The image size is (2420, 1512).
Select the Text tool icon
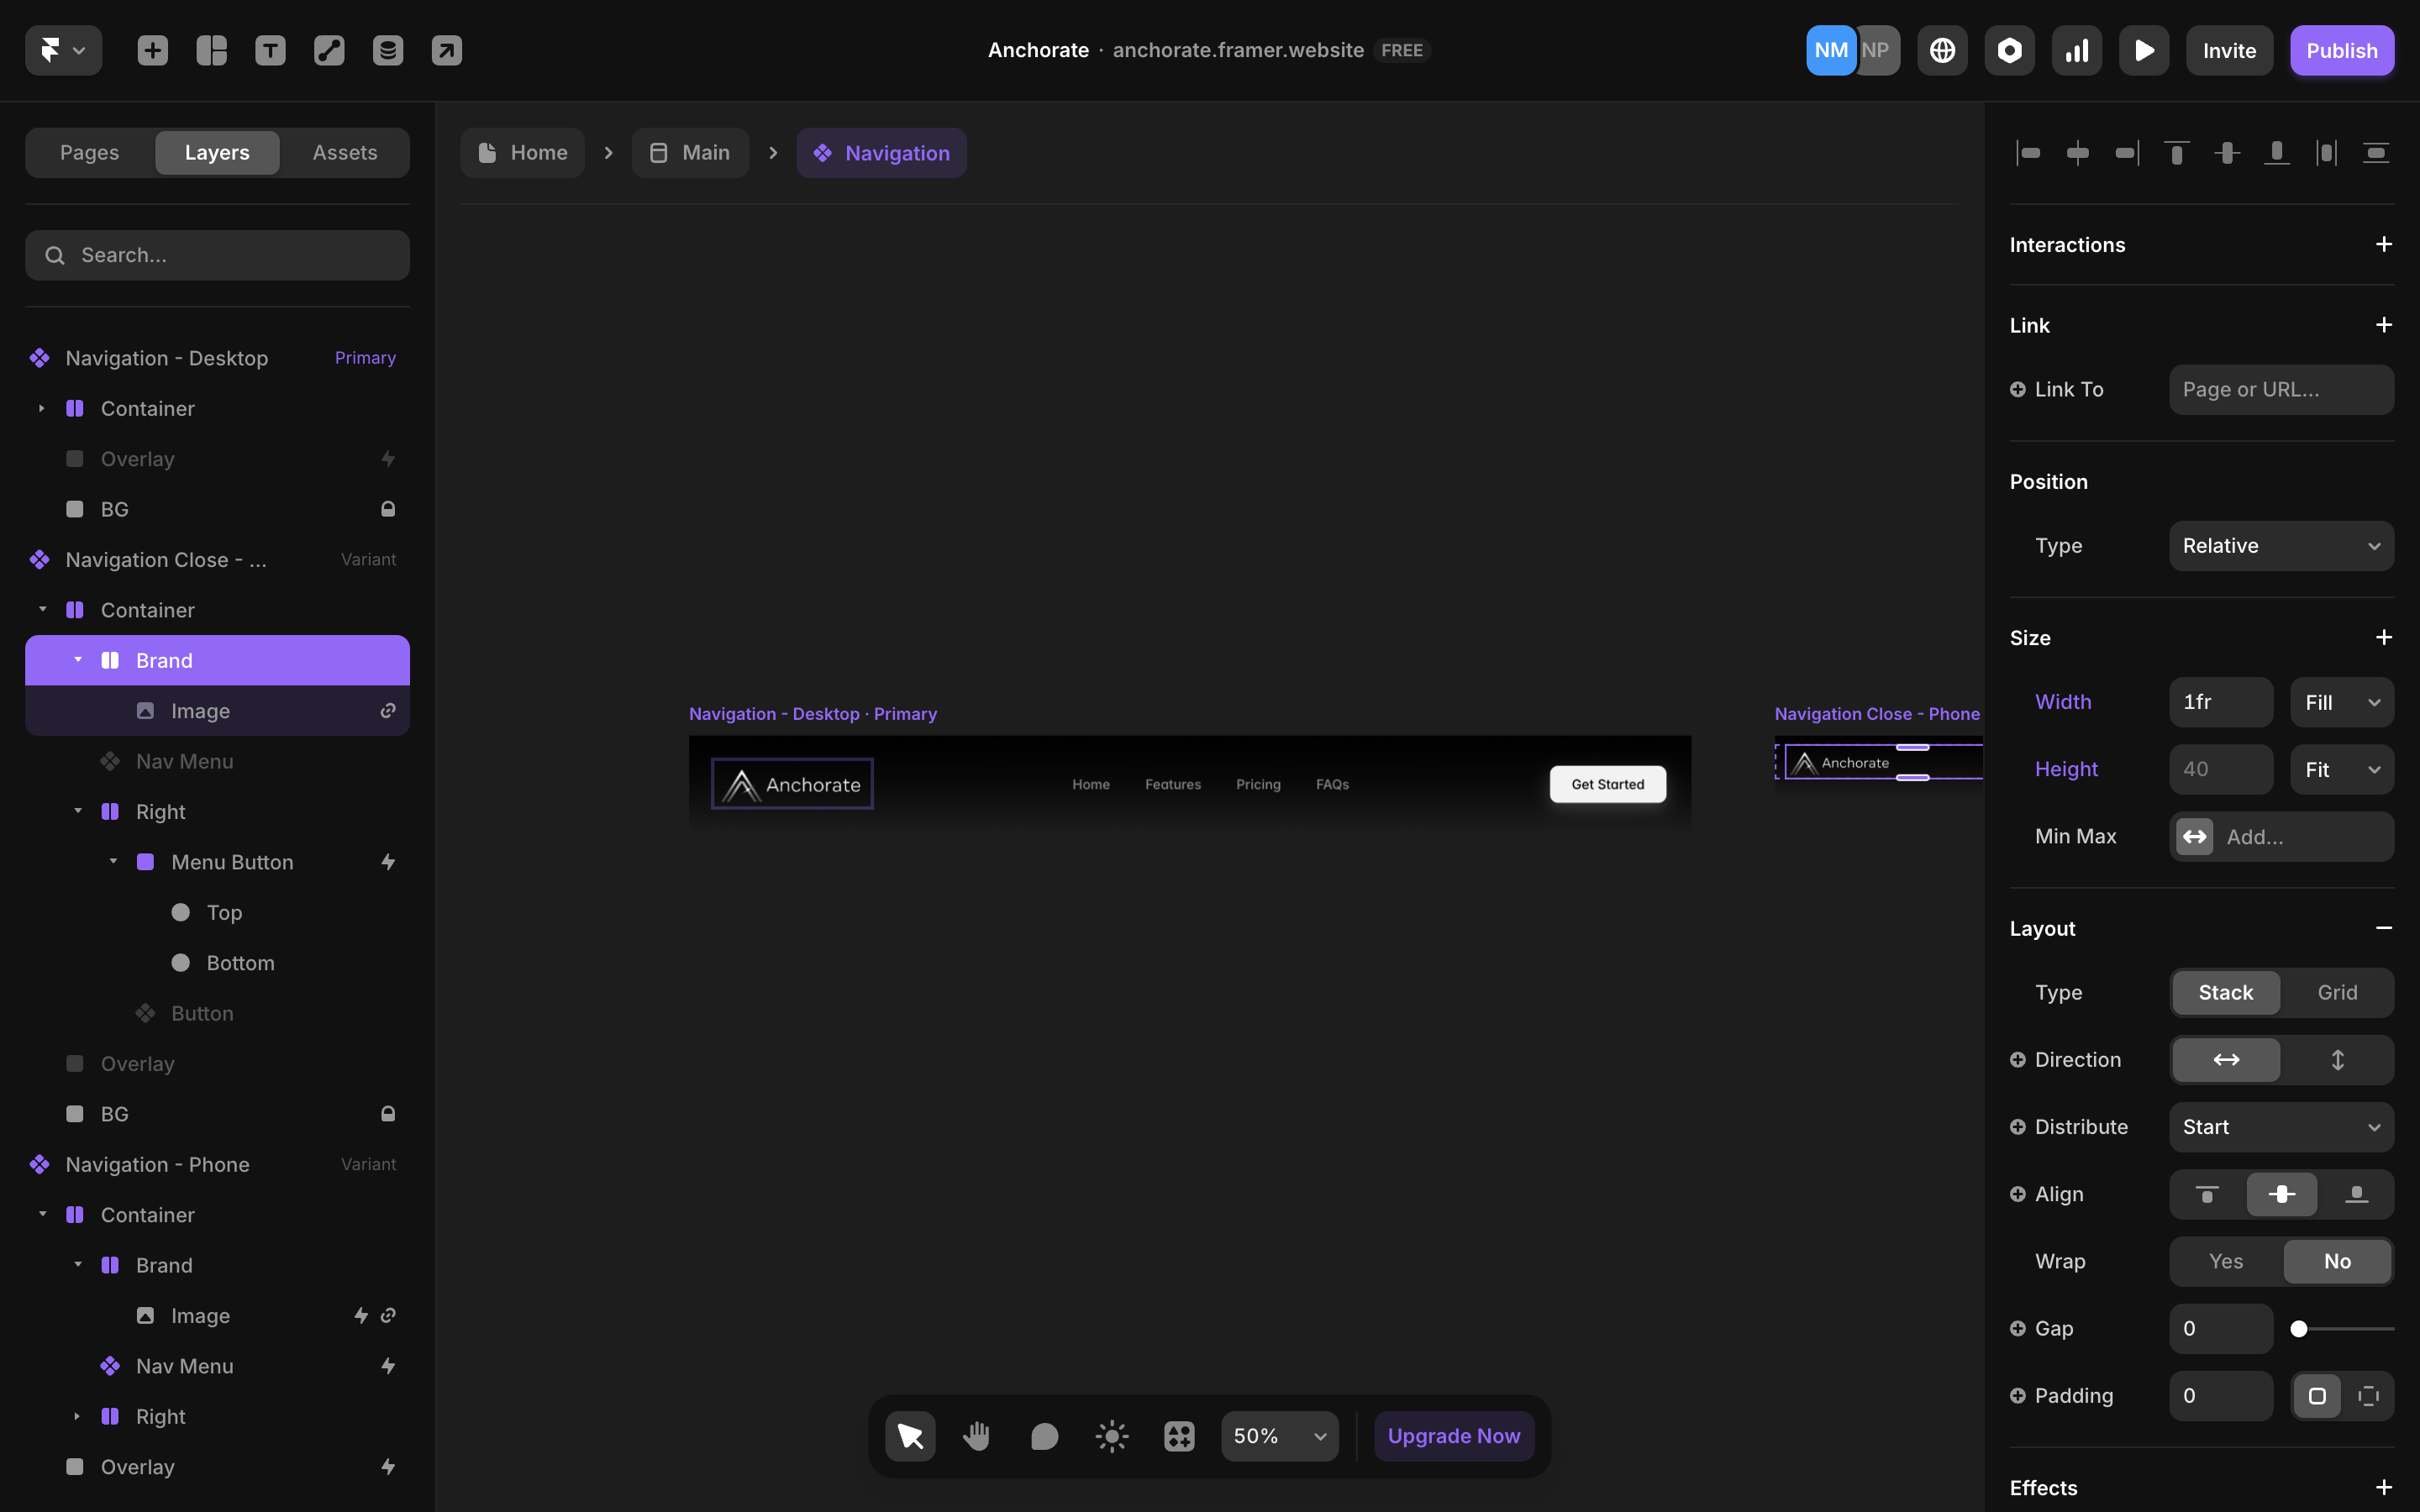click(270, 50)
